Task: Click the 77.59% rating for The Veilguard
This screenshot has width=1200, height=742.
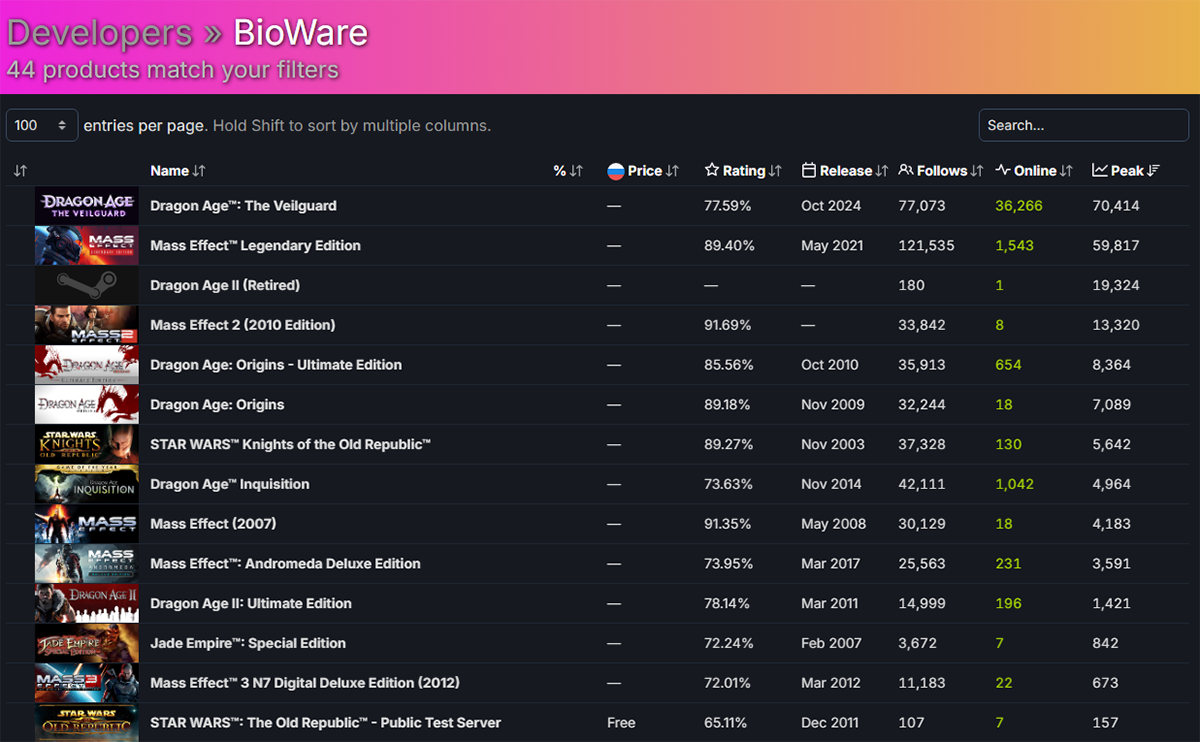Action: coord(729,206)
